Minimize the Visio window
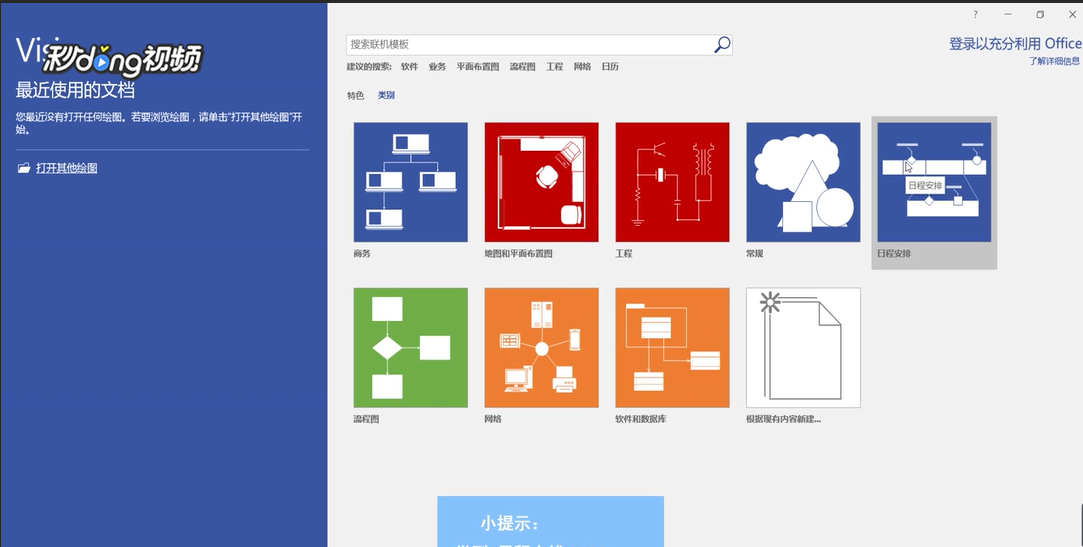 1008,15
